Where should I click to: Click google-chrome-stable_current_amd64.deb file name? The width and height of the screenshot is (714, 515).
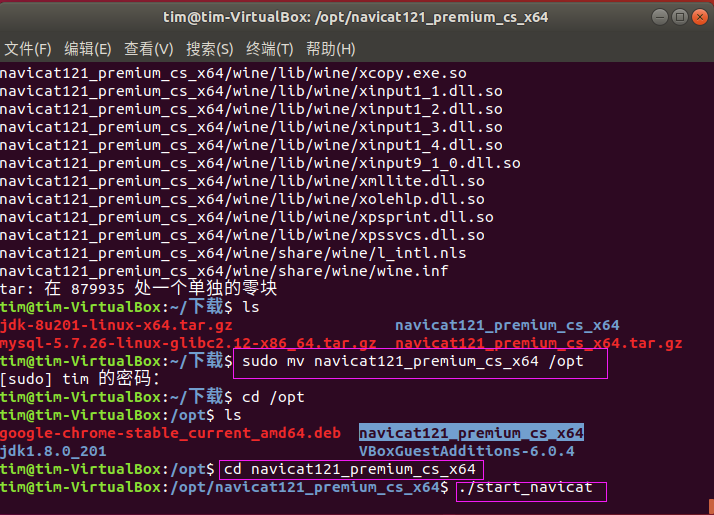tap(170, 433)
